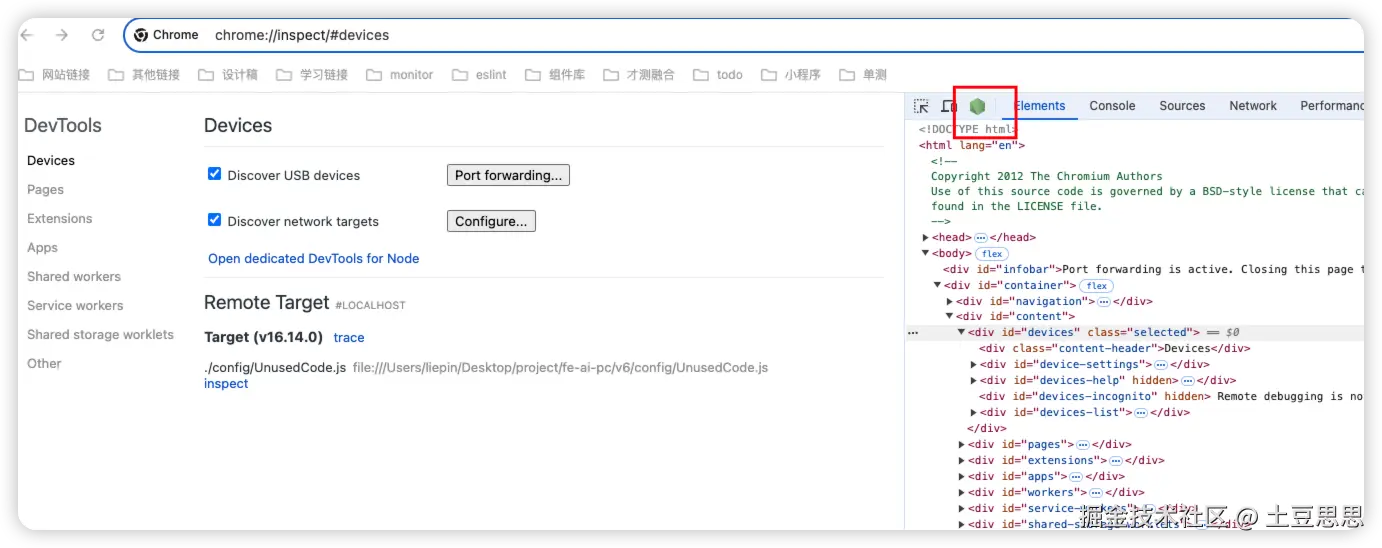This screenshot has height=548, width=1382.
Task: Open the 组件库 bookmark folder
Action: (555, 75)
